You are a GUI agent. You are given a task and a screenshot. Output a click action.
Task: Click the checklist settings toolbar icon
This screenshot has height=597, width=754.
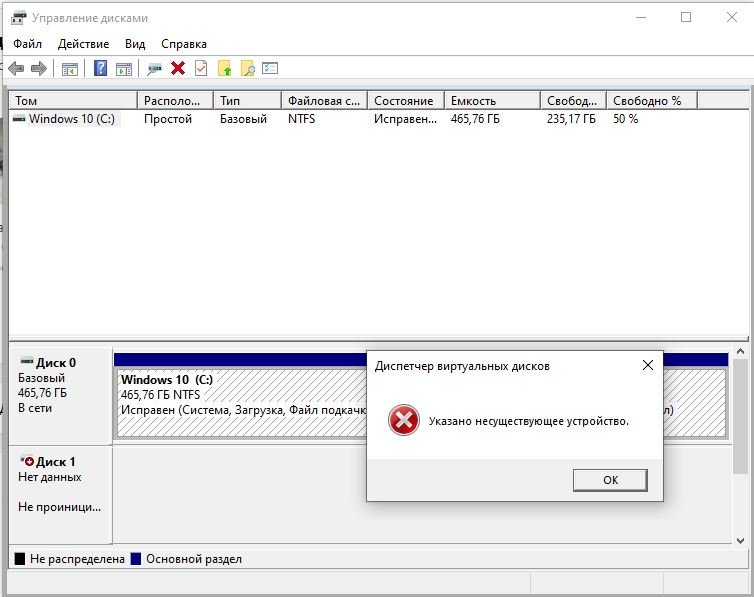pos(270,68)
